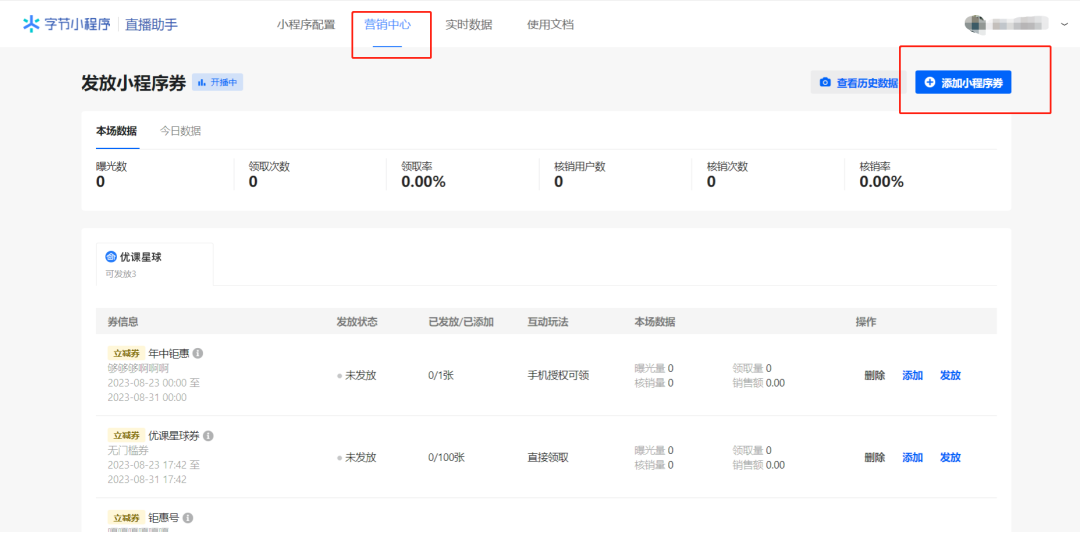Click info icon next to 年中钜惠
This screenshot has height=550, width=1080.
pos(198,353)
